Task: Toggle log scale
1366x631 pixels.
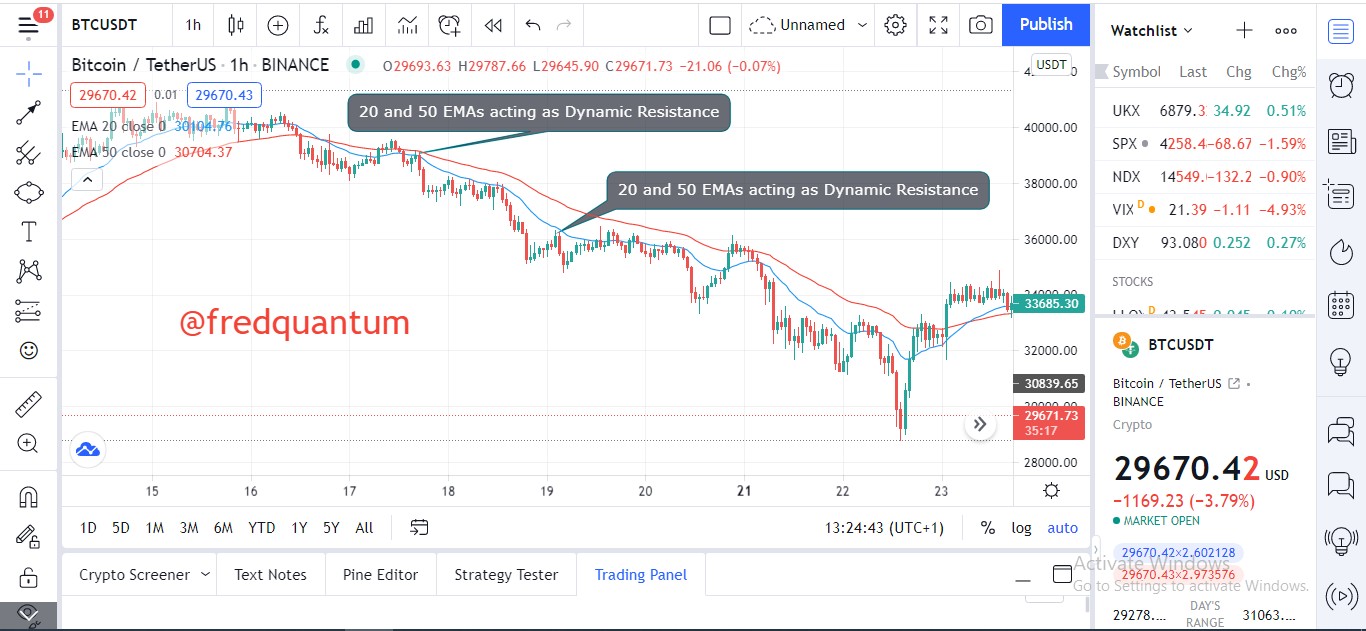Action: [1021, 528]
